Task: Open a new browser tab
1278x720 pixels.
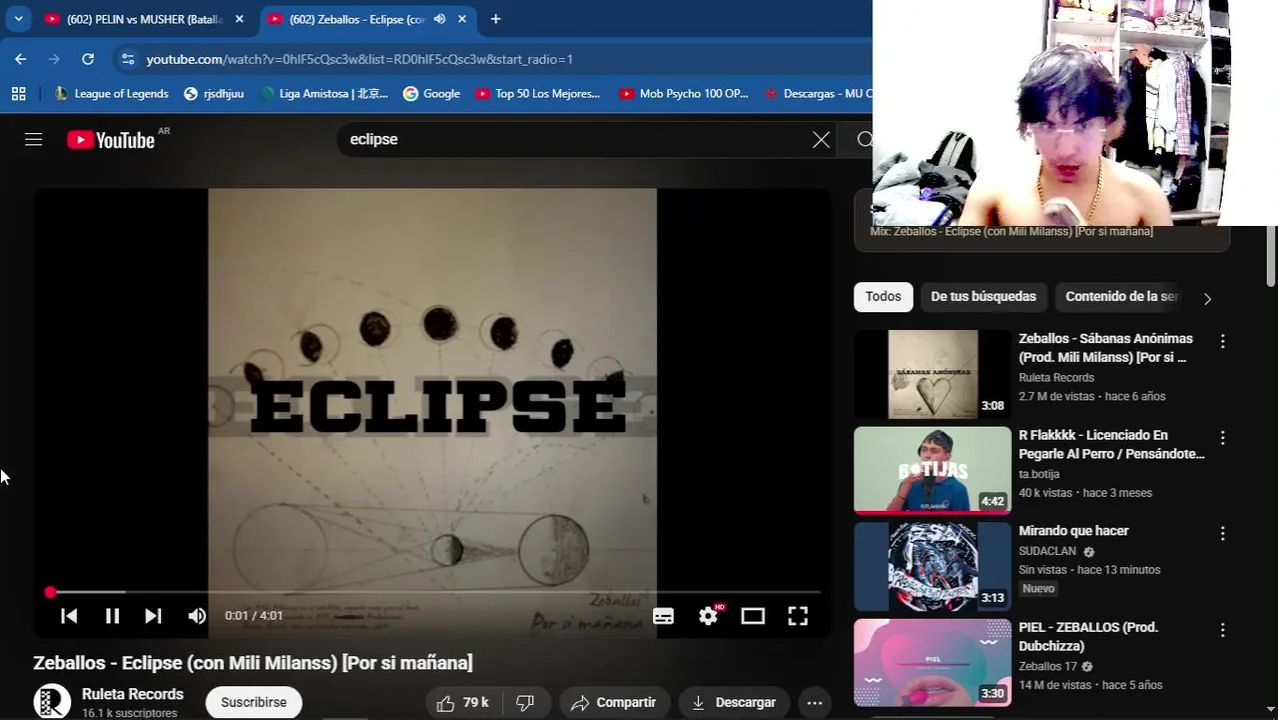Action: pos(495,19)
